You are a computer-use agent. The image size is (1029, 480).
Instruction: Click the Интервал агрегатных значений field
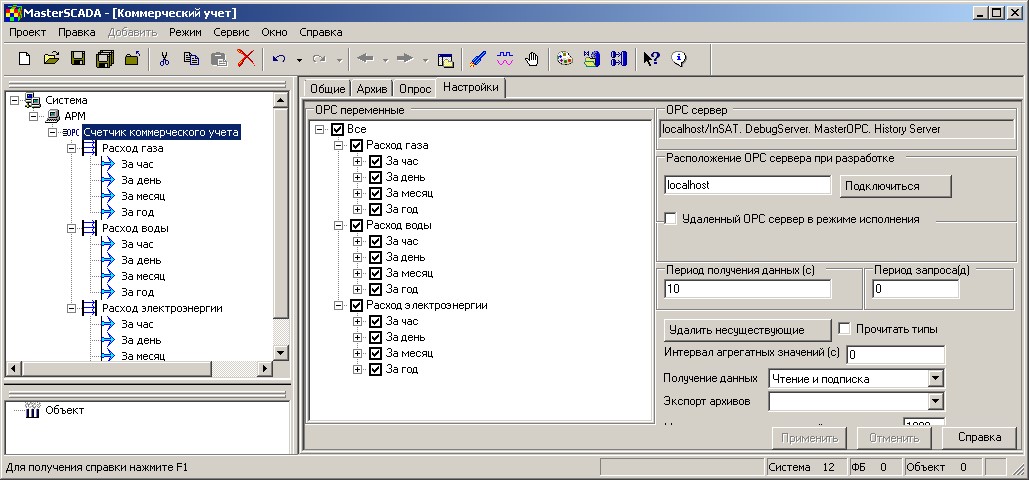pyautogui.click(x=896, y=355)
